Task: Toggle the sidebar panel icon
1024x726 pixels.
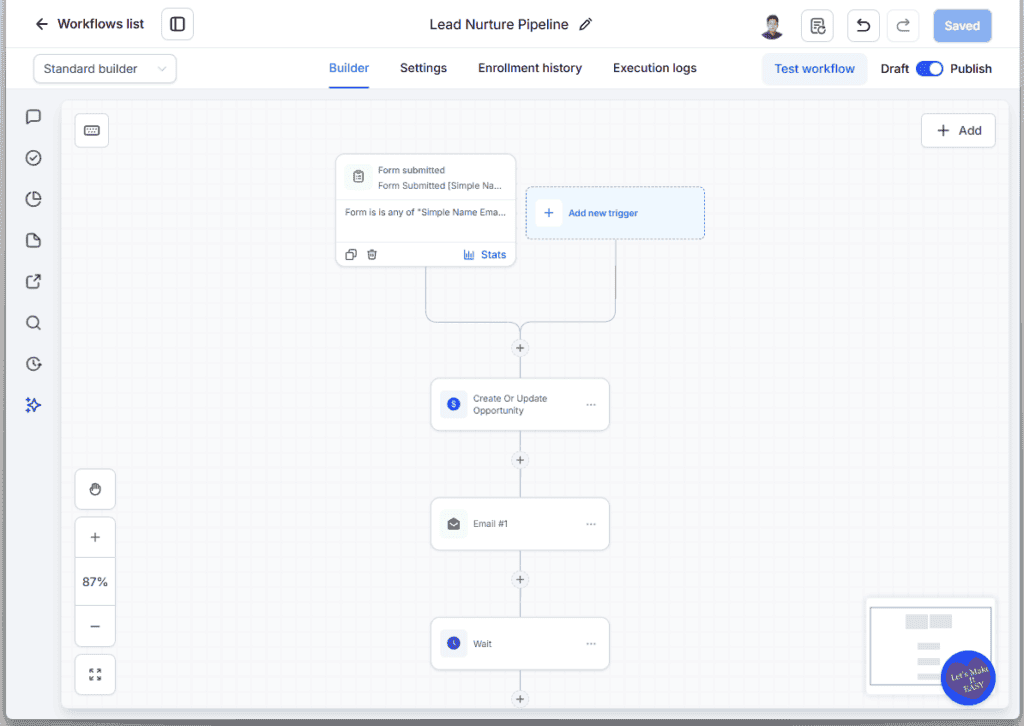Action: 178,24
